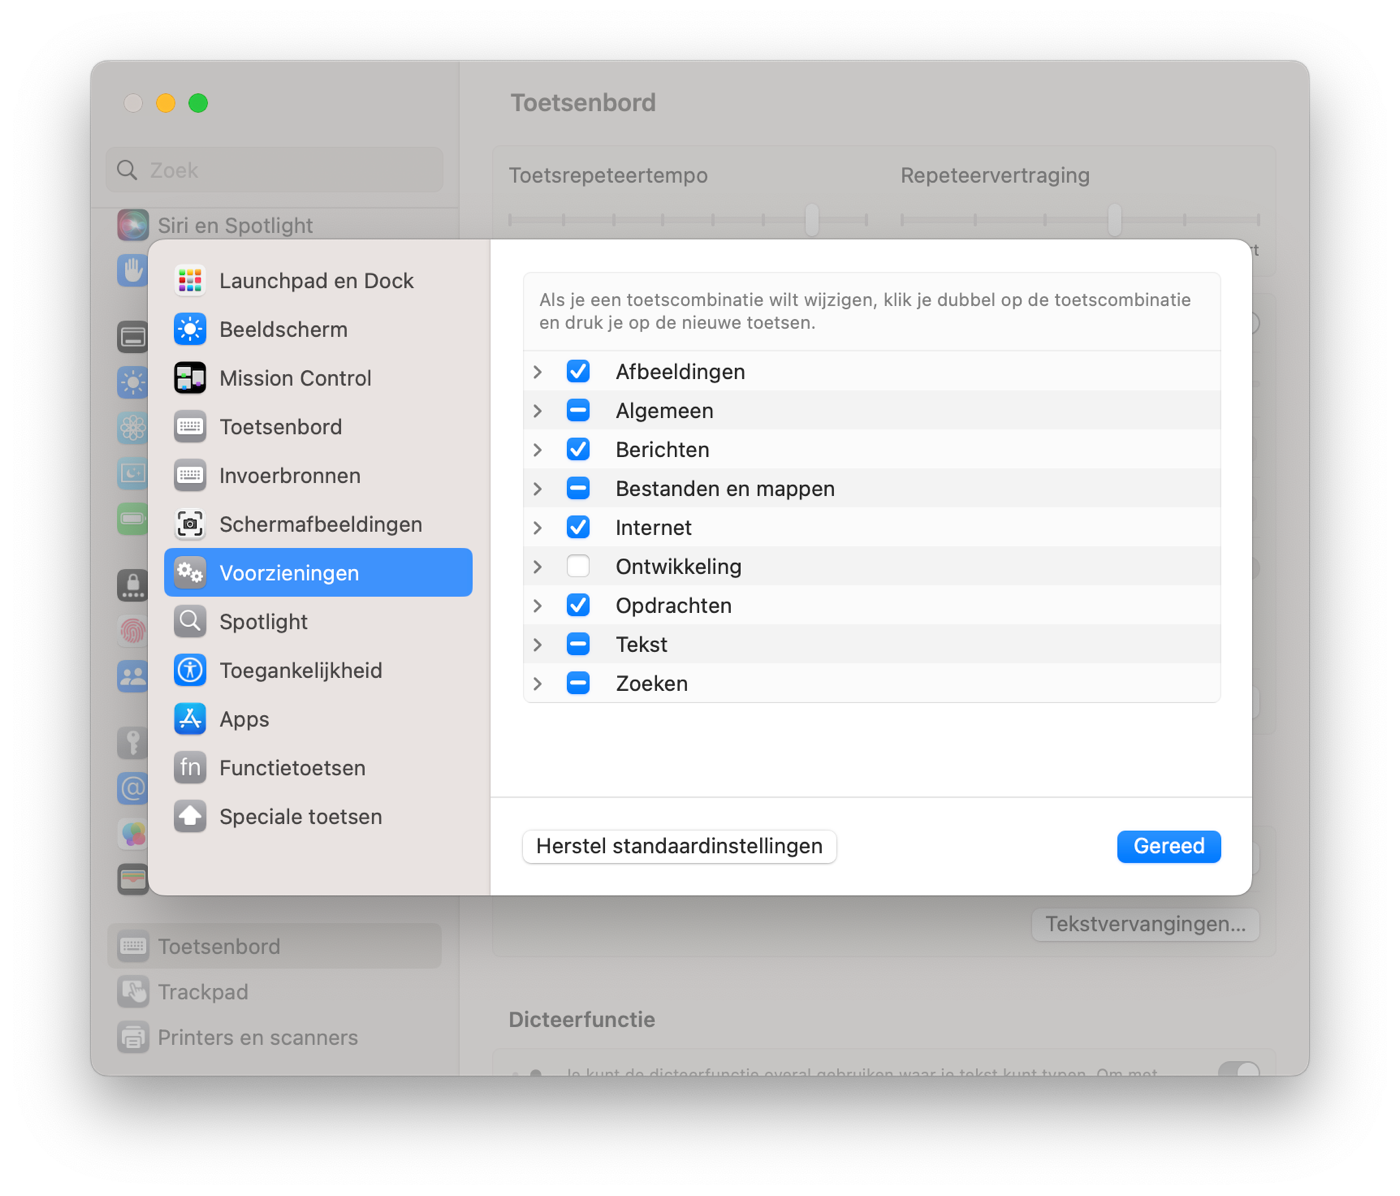Open the Functietoetsen category
The height and width of the screenshot is (1196, 1400).
(318, 768)
